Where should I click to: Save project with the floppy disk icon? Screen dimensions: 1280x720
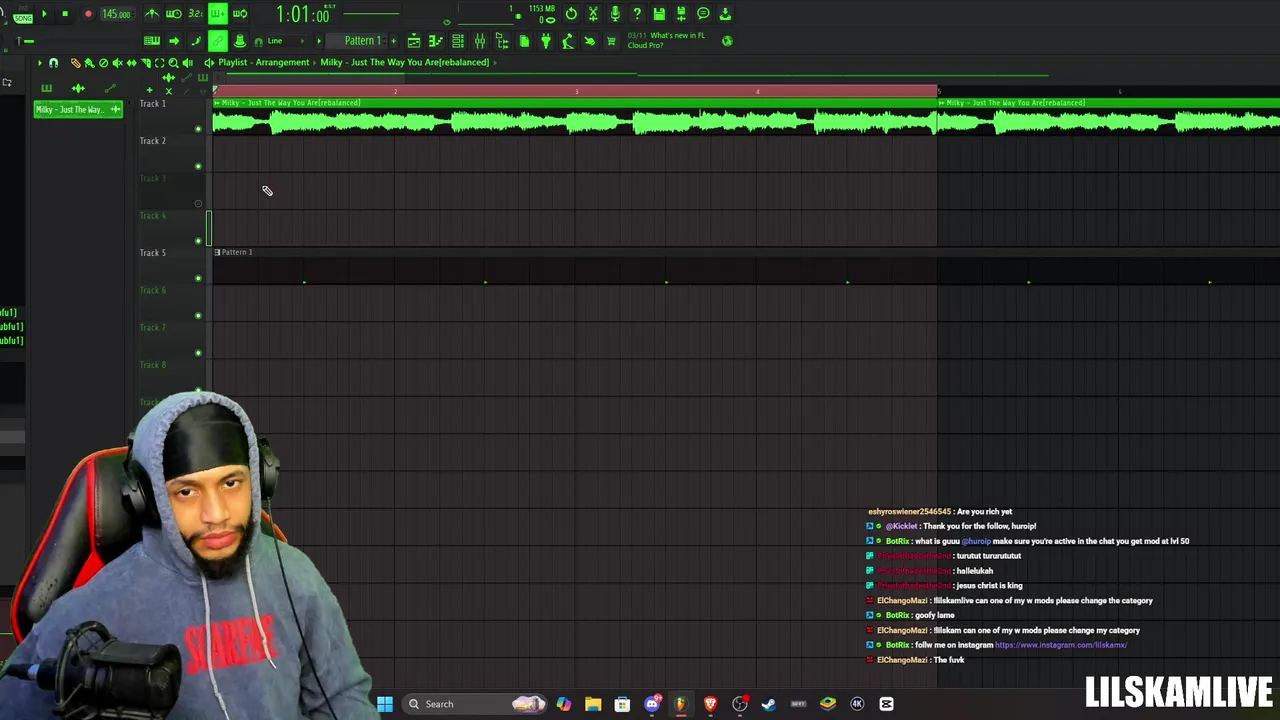point(659,14)
